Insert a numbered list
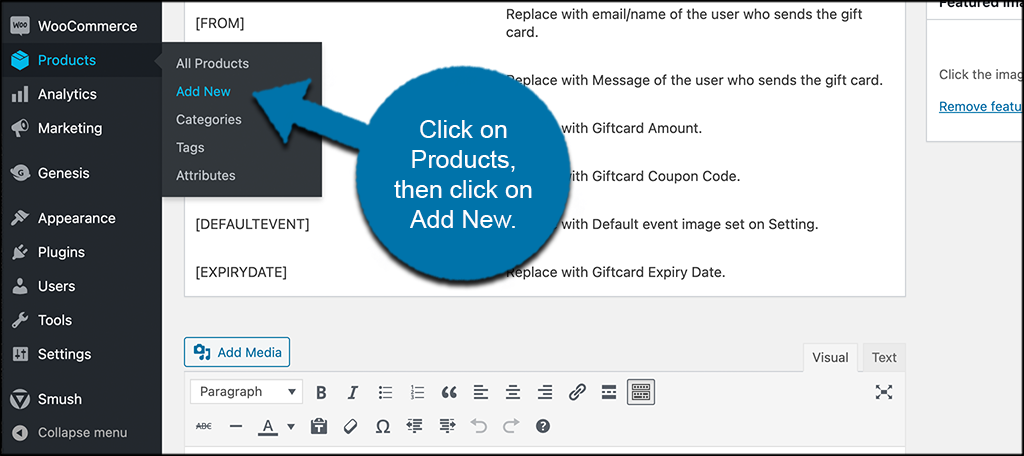This screenshot has width=1024, height=456. [417, 392]
